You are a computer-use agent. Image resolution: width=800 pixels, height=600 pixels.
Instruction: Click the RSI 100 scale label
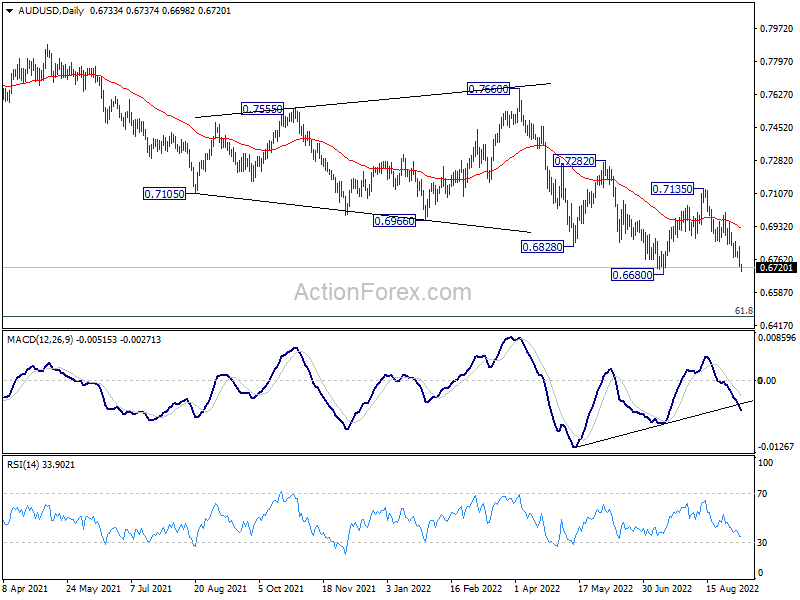click(x=766, y=463)
